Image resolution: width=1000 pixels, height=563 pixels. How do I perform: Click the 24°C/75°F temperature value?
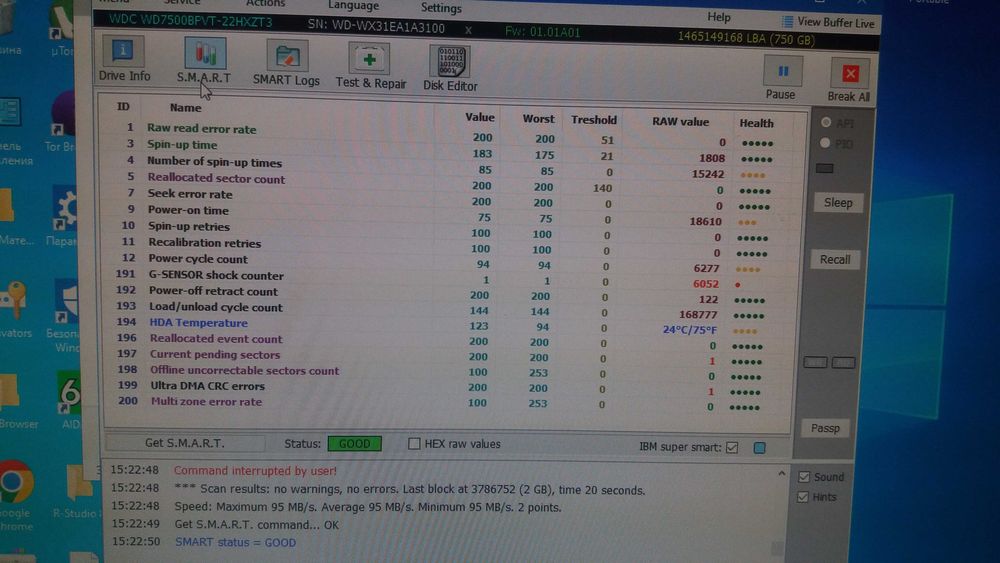(689, 330)
